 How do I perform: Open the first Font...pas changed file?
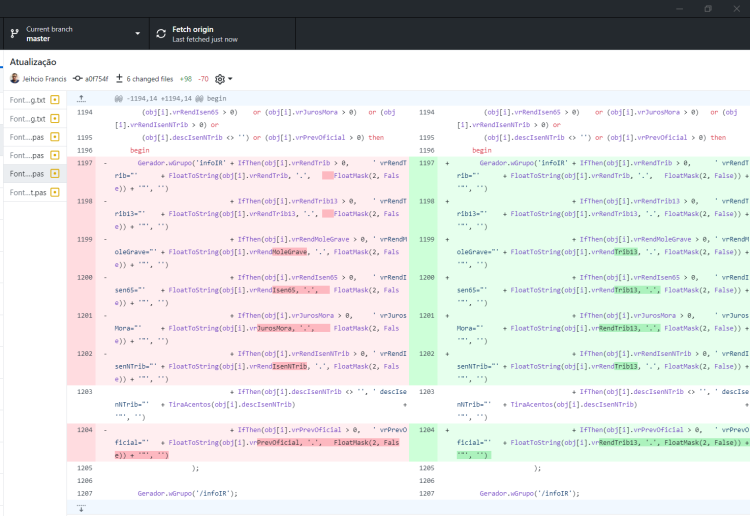pos(35,137)
